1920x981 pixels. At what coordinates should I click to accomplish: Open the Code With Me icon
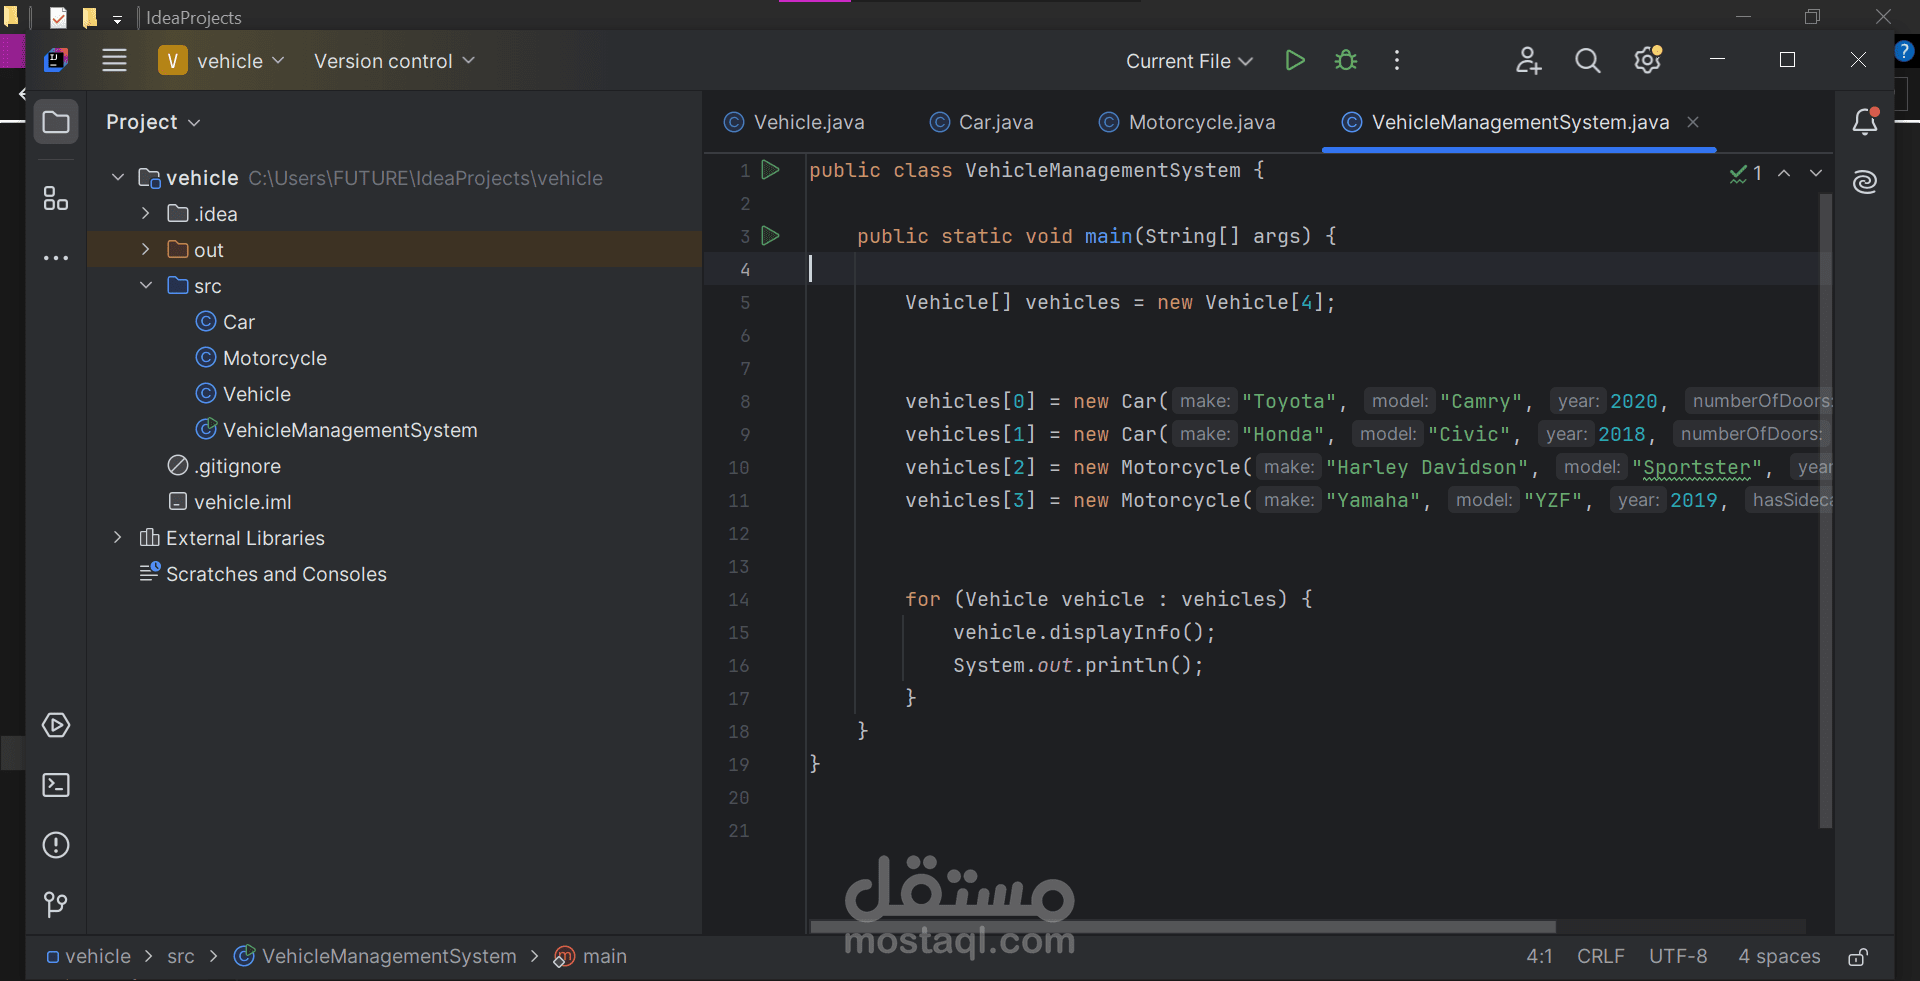click(x=1528, y=60)
